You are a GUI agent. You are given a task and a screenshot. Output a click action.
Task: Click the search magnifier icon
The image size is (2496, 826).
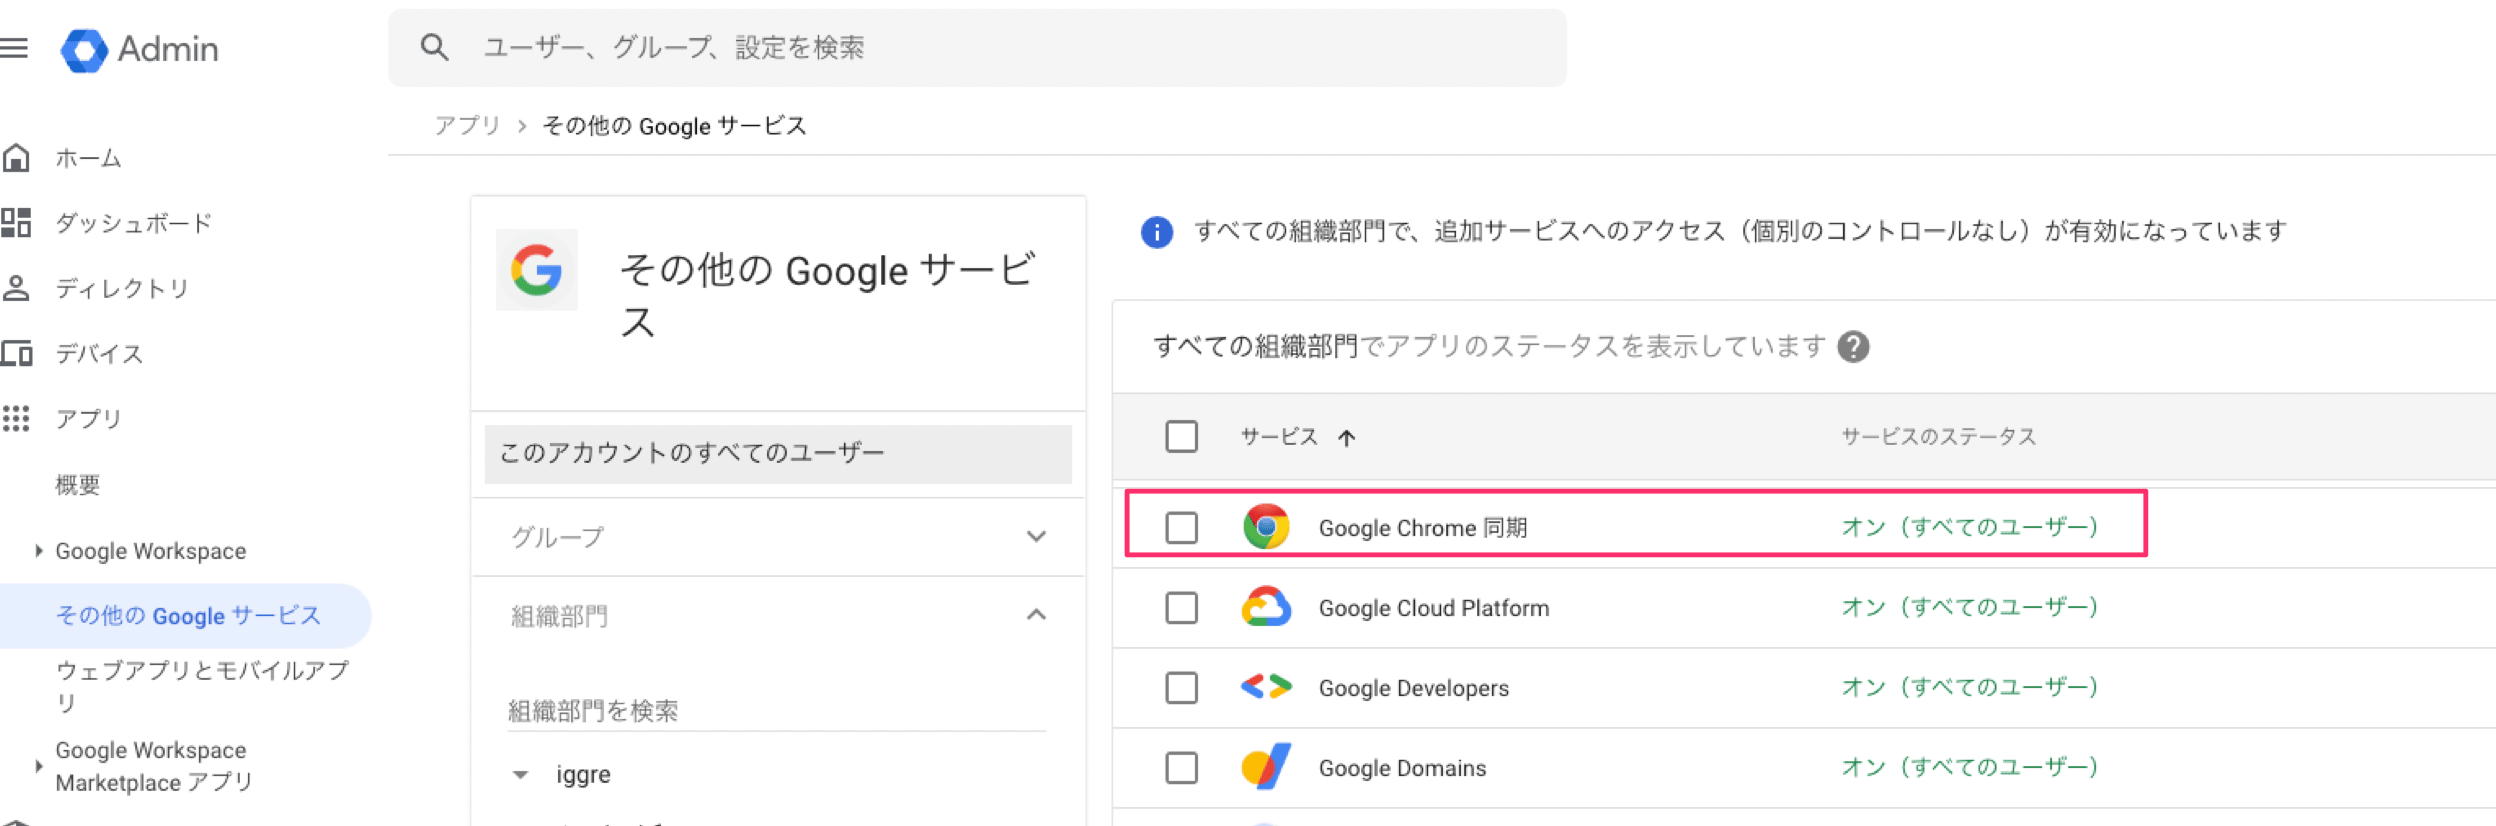[434, 47]
